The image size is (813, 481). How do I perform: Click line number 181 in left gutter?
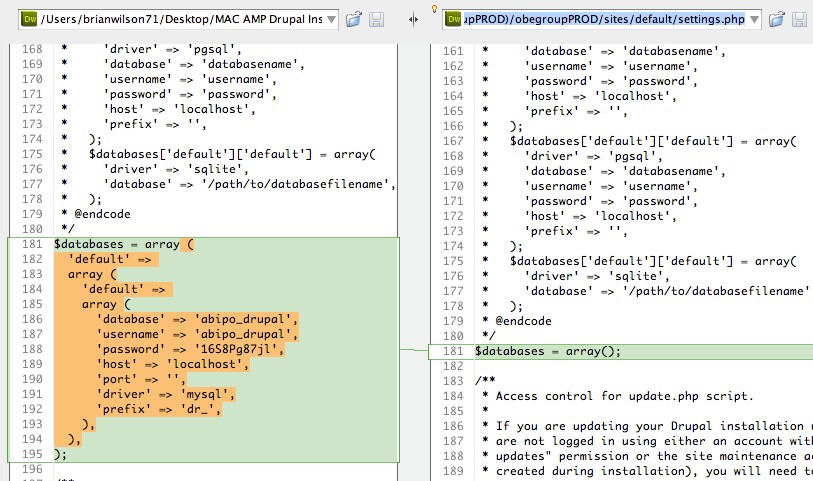32,244
